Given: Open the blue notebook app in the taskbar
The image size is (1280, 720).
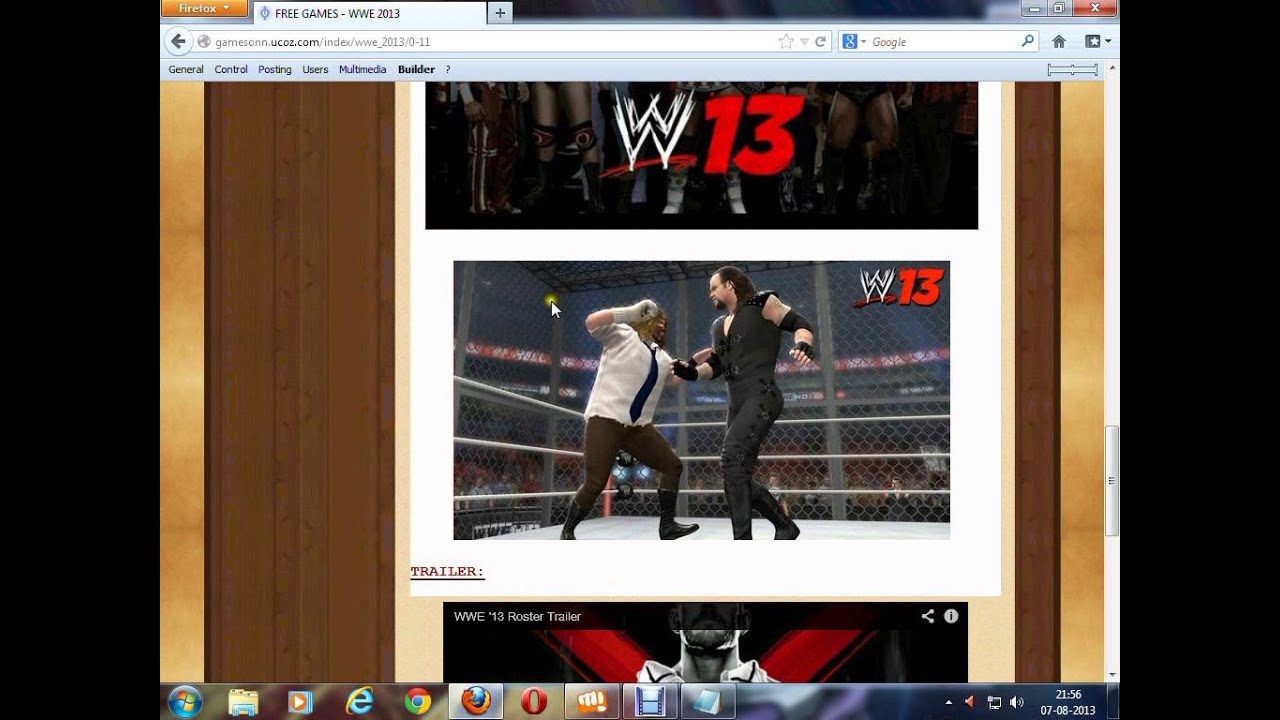Looking at the screenshot, I should coord(708,702).
